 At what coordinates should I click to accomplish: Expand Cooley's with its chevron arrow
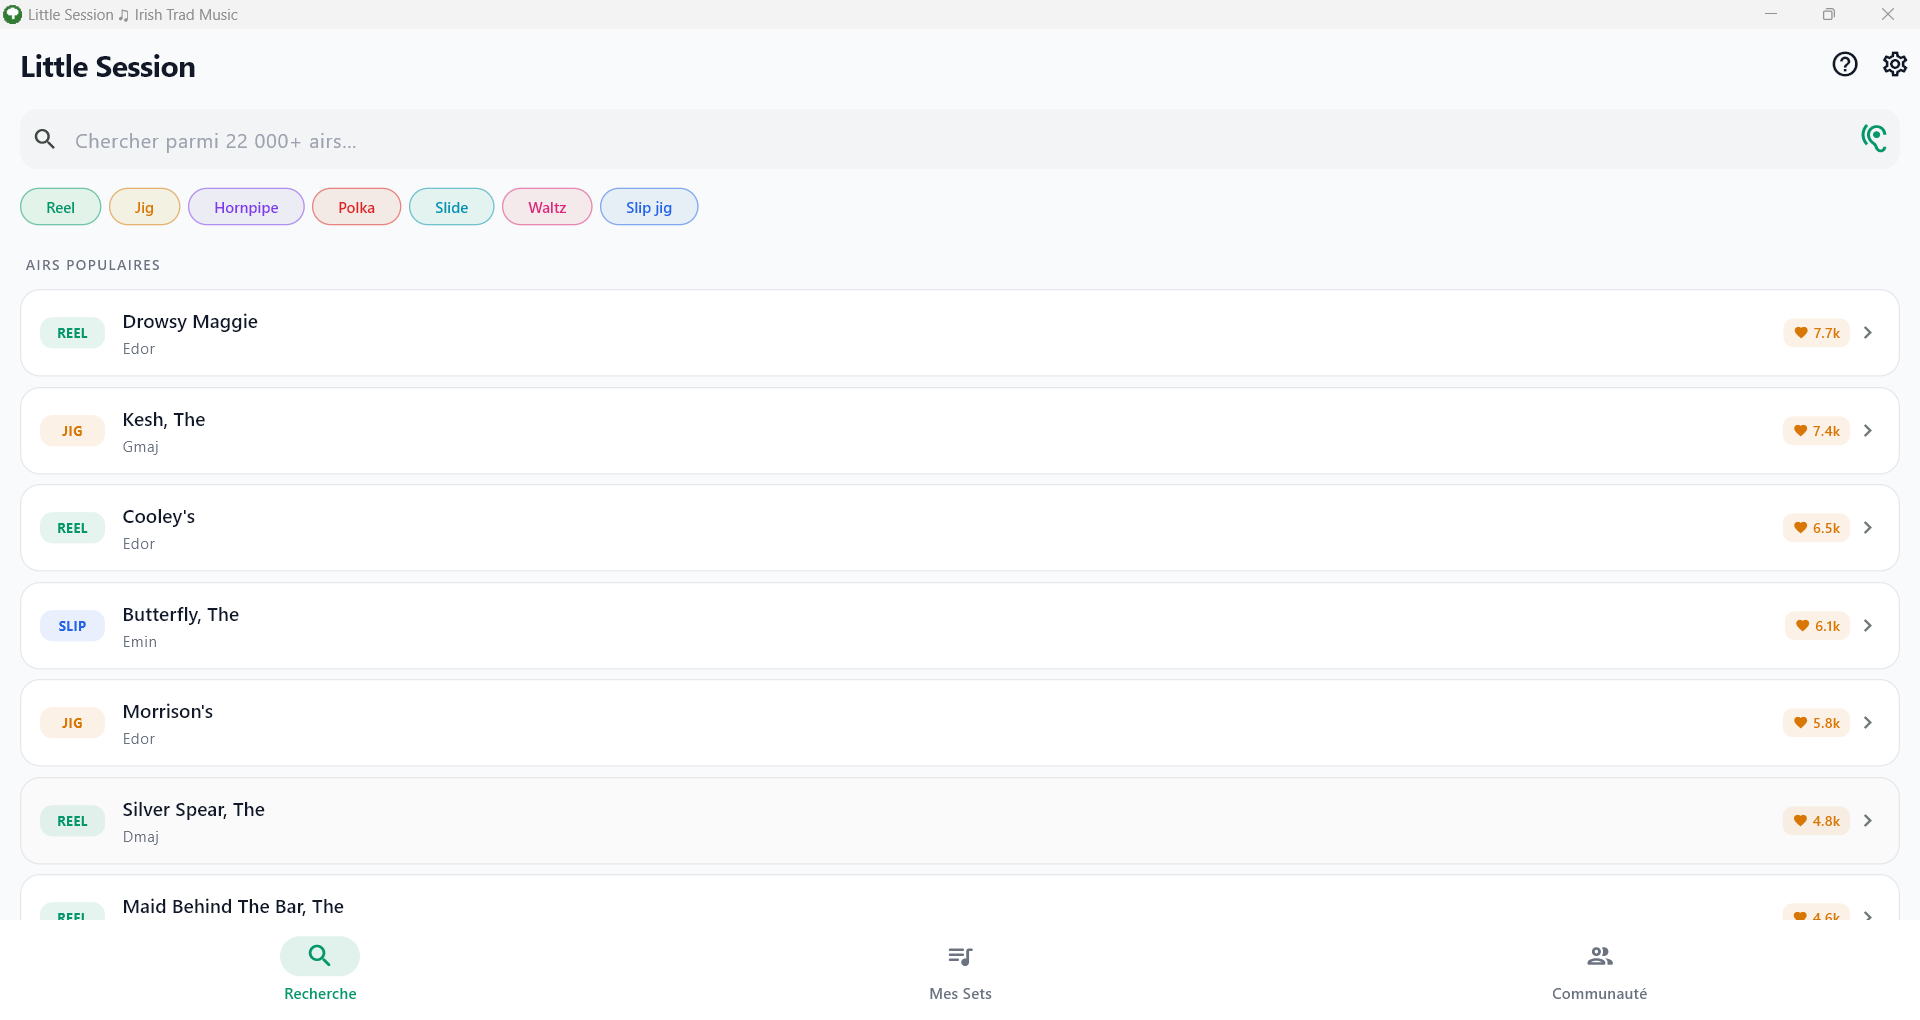pos(1867,528)
